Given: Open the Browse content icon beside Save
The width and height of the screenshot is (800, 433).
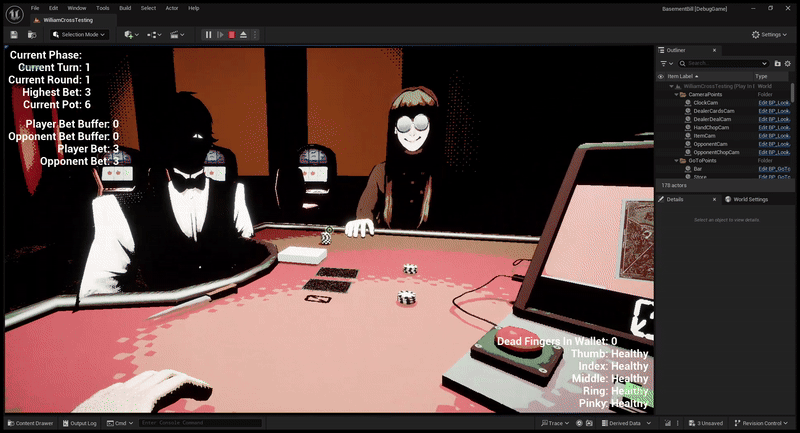Looking at the screenshot, I should coord(32,35).
